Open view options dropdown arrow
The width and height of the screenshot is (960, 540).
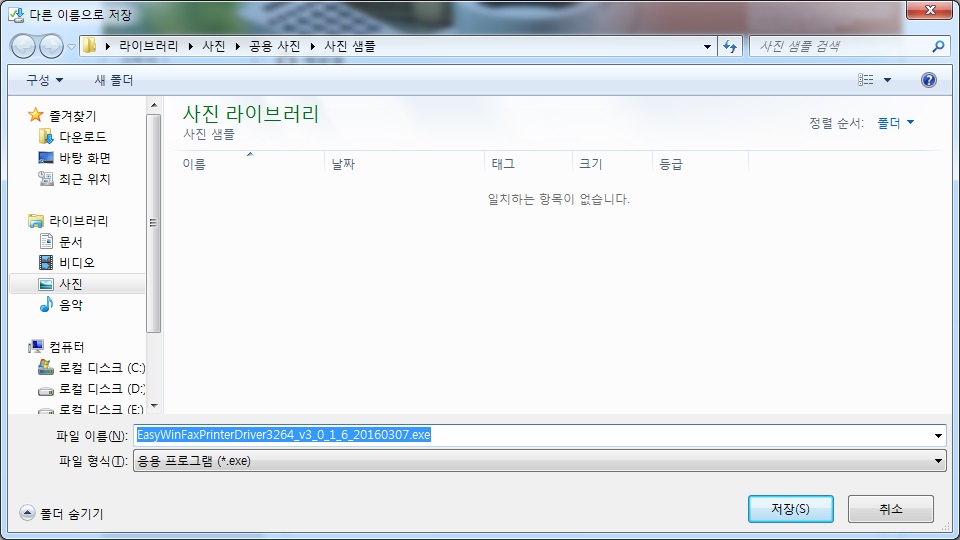(887, 80)
